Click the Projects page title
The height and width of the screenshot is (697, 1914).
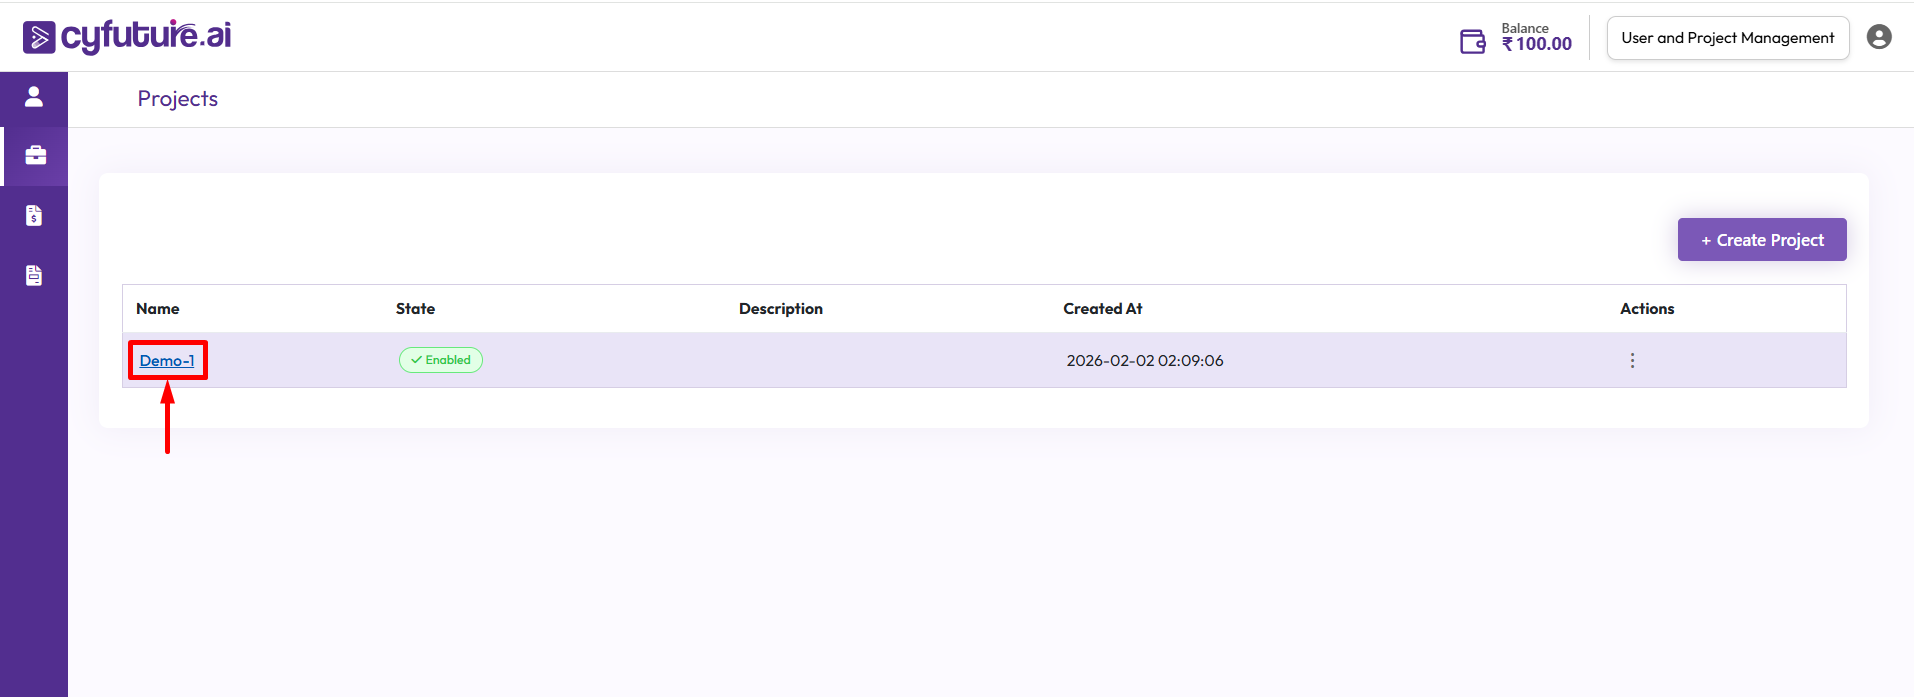point(178,99)
